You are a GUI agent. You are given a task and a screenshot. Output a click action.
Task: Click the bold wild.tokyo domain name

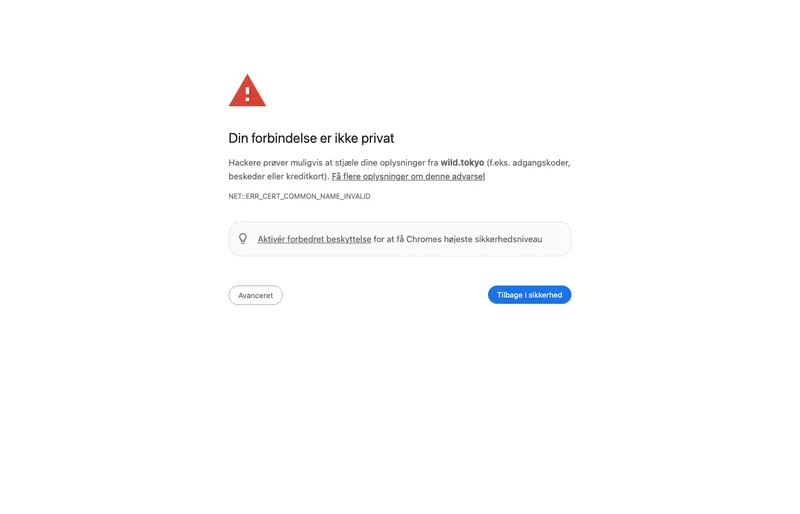(x=462, y=162)
